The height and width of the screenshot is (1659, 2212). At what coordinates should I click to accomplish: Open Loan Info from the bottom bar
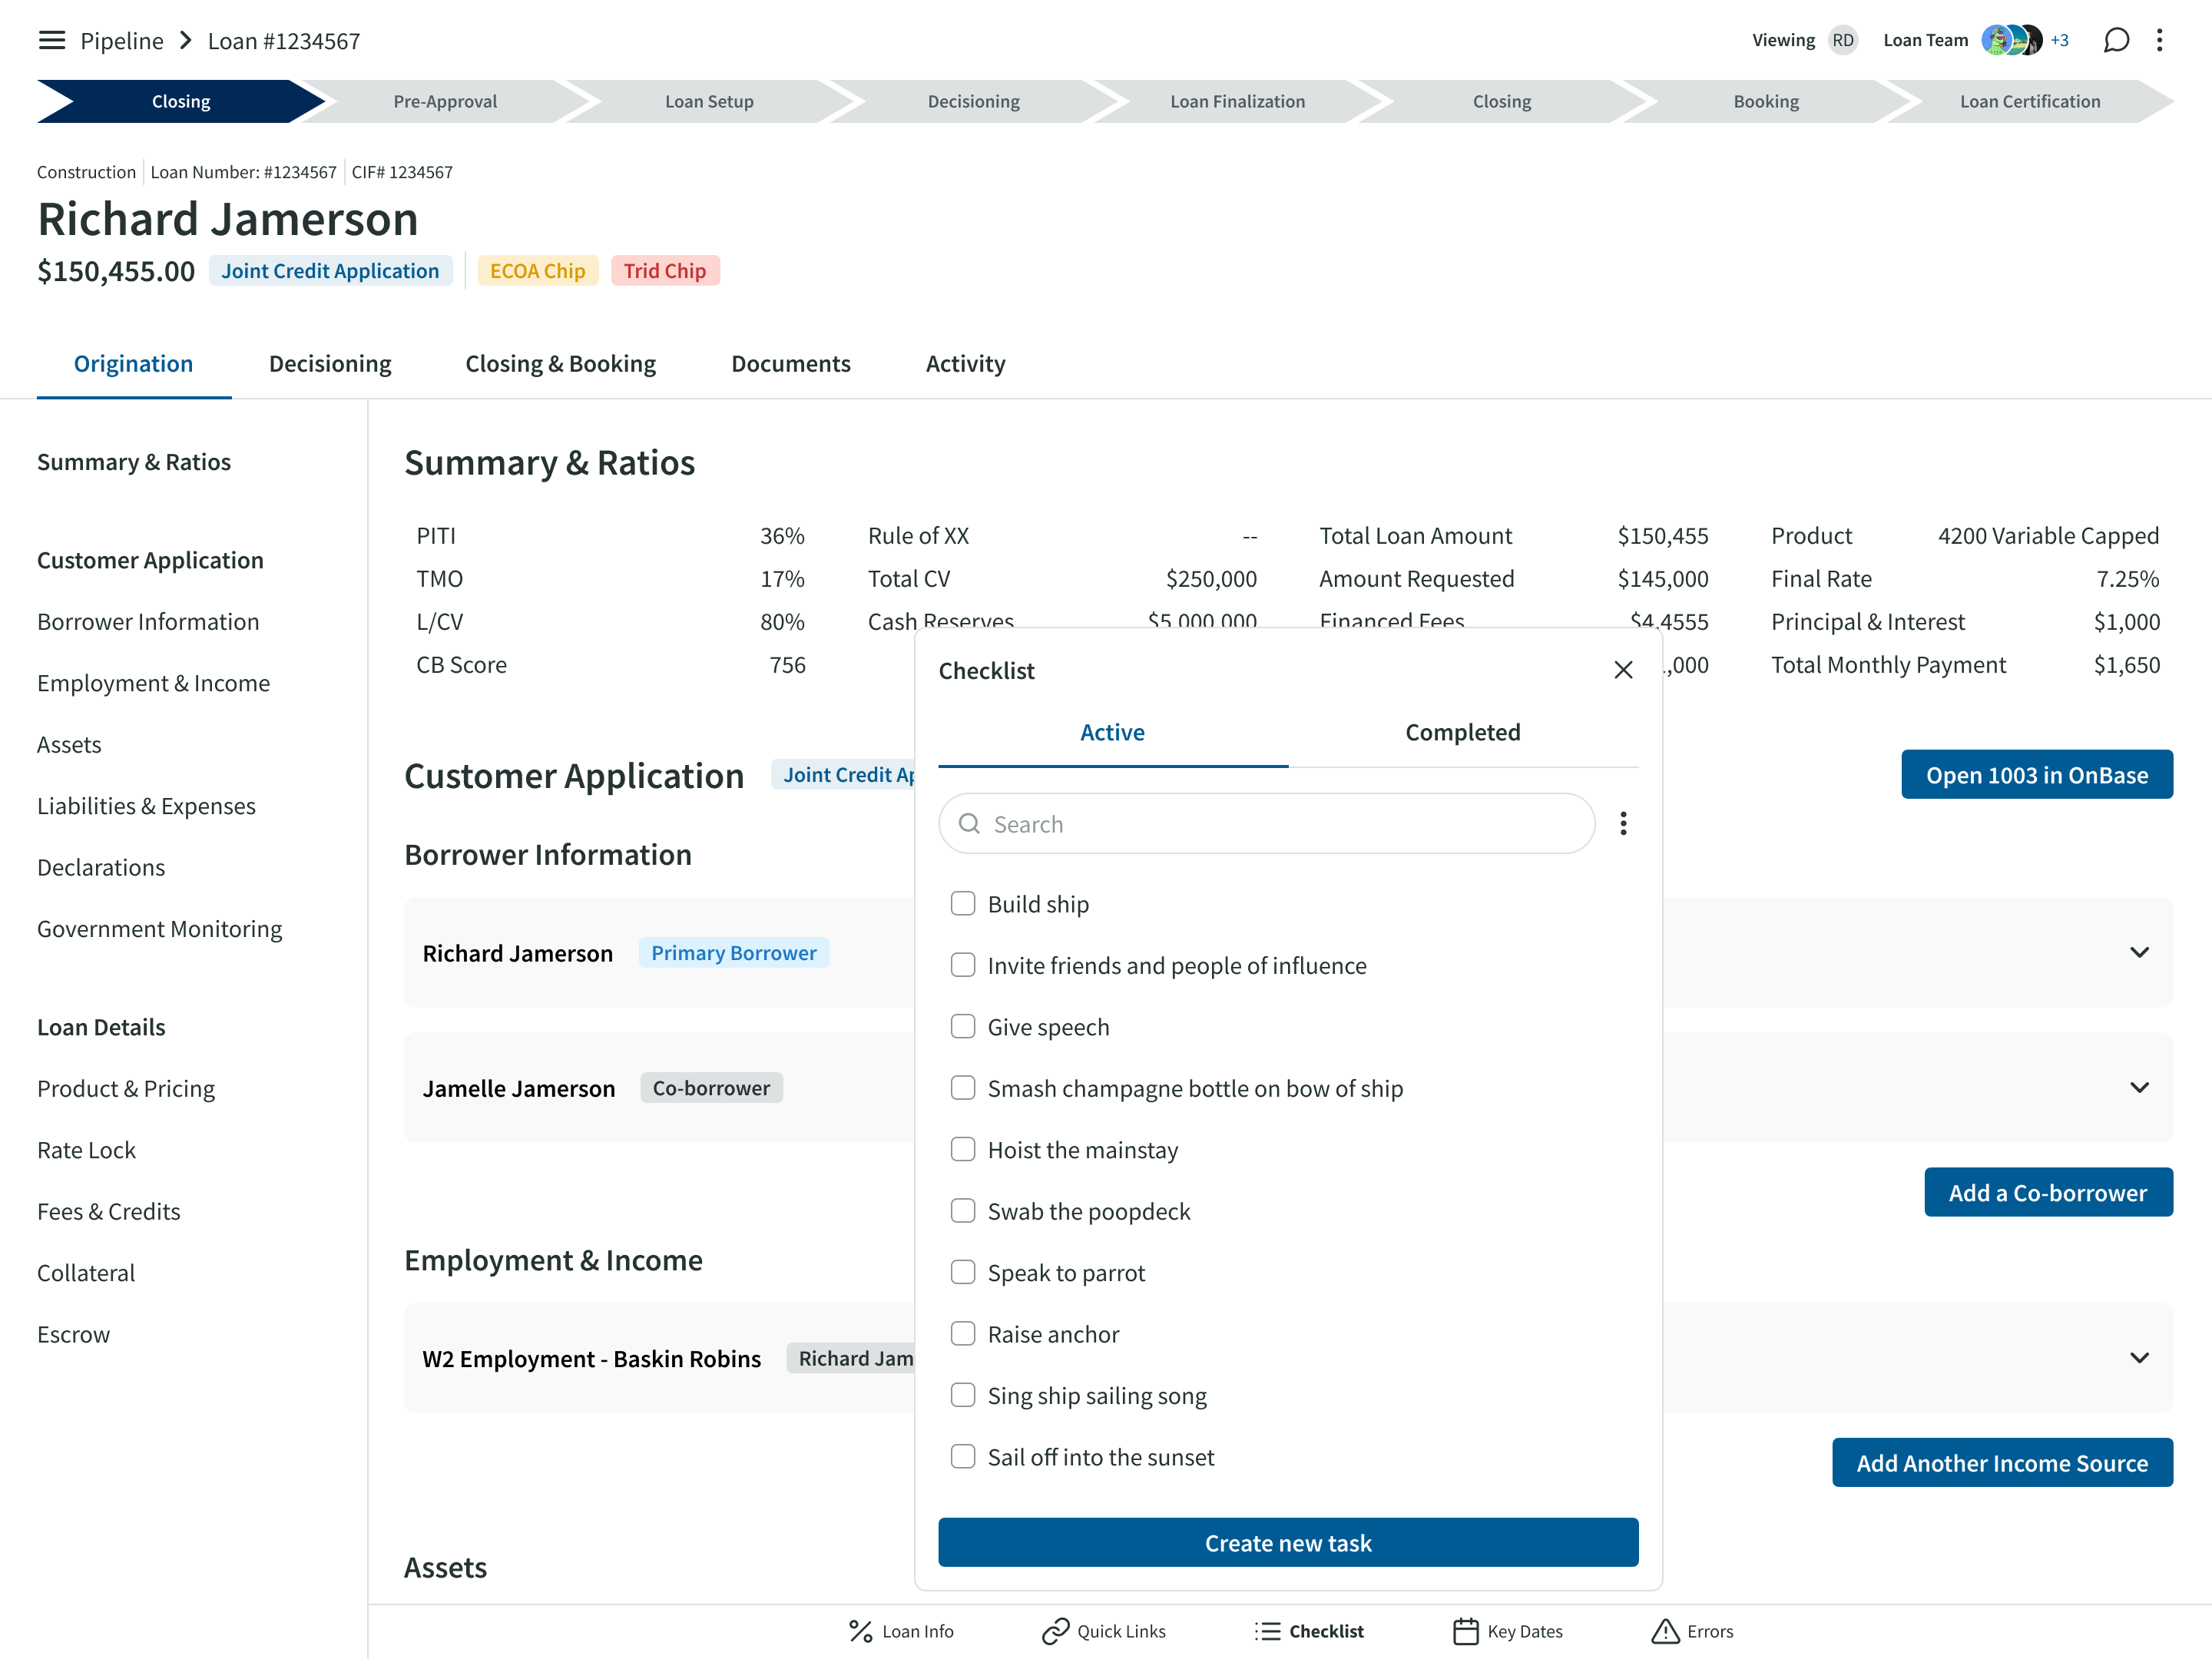[901, 1631]
